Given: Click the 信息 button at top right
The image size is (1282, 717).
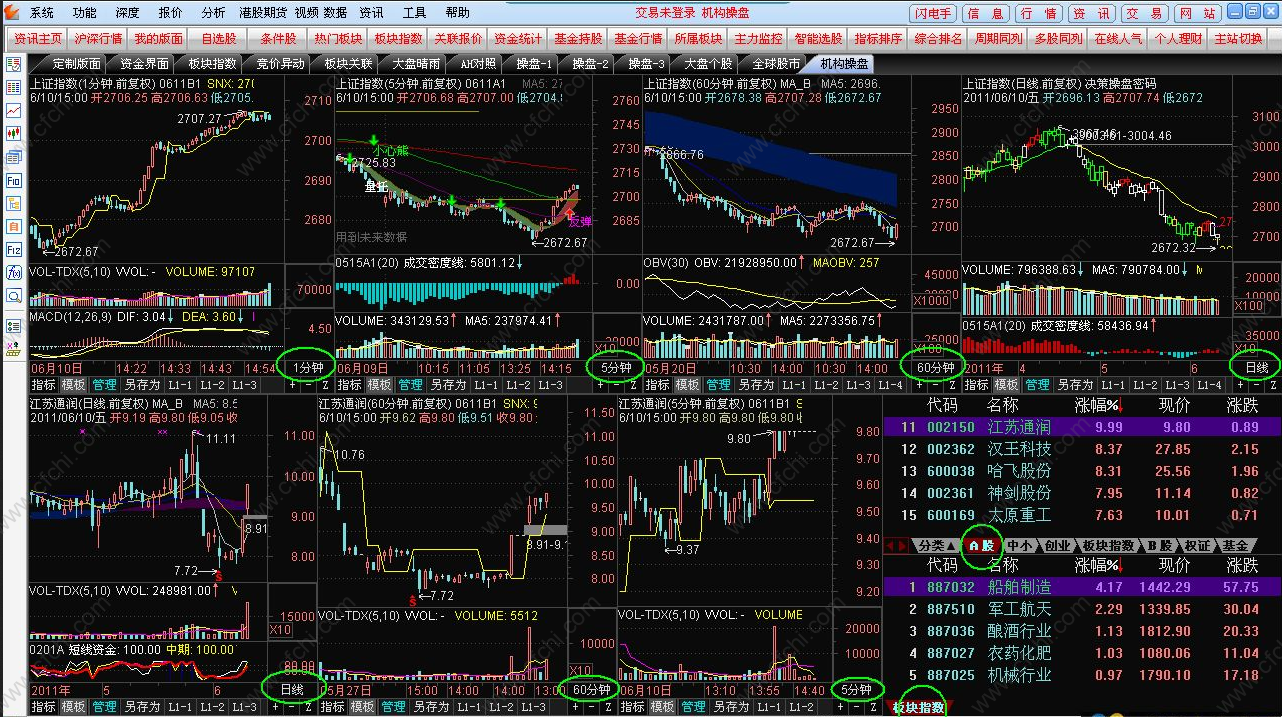Looking at the screenshot, I should 987,13.
